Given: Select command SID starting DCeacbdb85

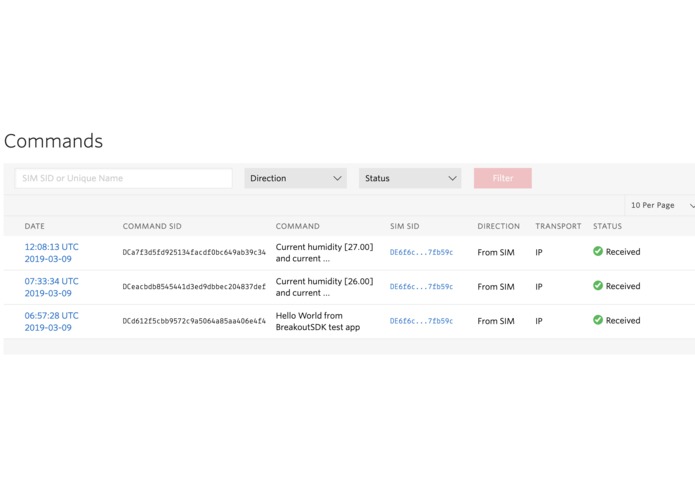Looking at the screenshot, I should pyautogui.click(x=194, y=287).
